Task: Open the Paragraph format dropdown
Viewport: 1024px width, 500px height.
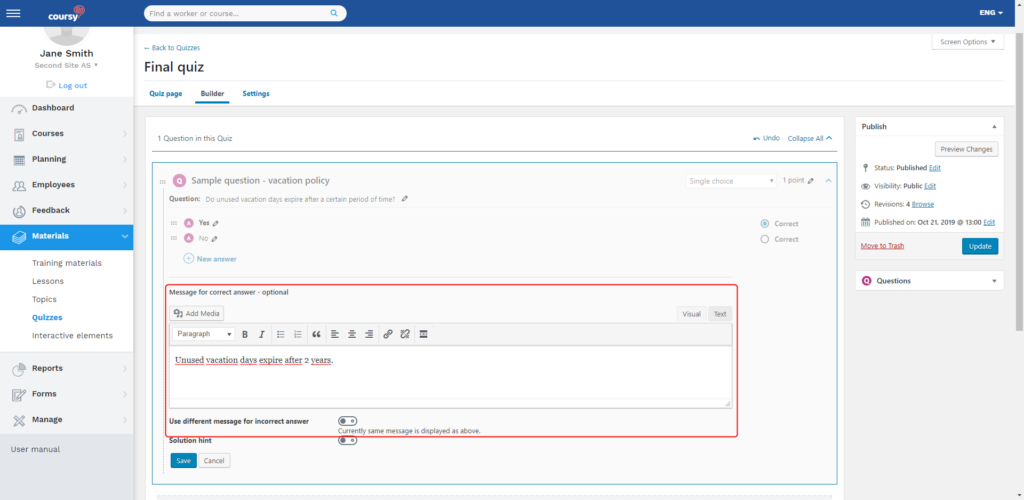Action: [203, 334]
